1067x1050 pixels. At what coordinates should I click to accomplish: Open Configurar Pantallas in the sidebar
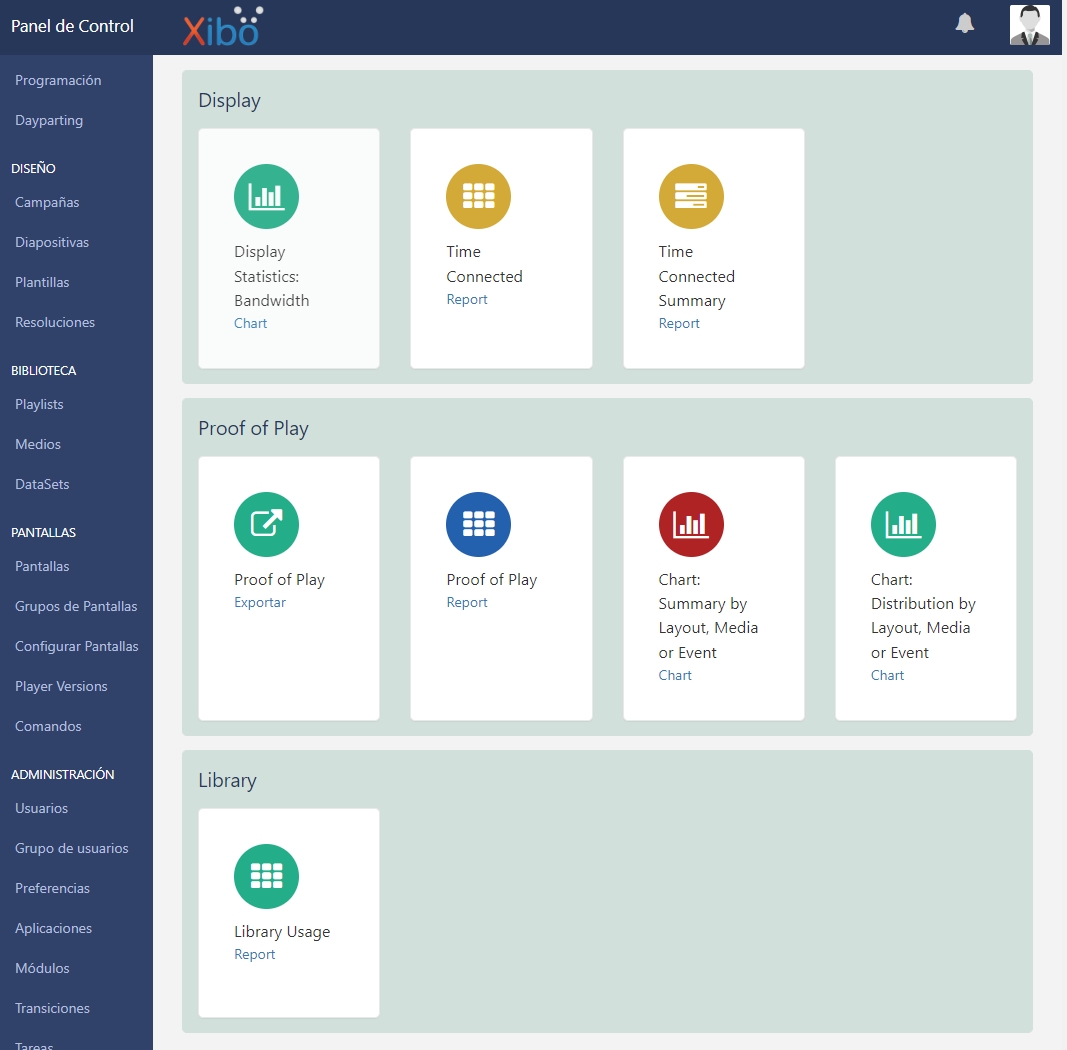pyautogui.click(x=76, y=646)
